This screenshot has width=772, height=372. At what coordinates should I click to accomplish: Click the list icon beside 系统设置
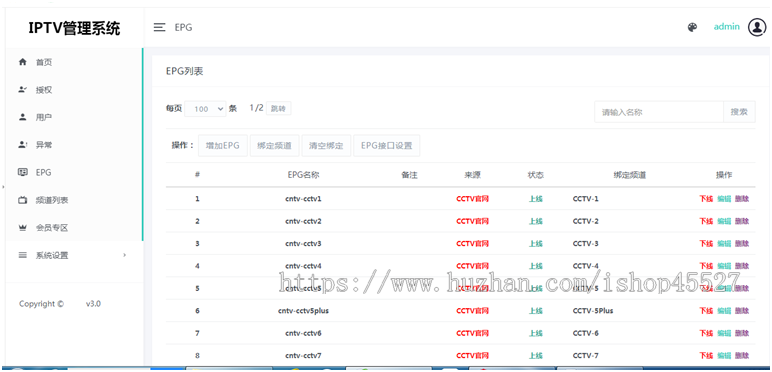point(22,255)
